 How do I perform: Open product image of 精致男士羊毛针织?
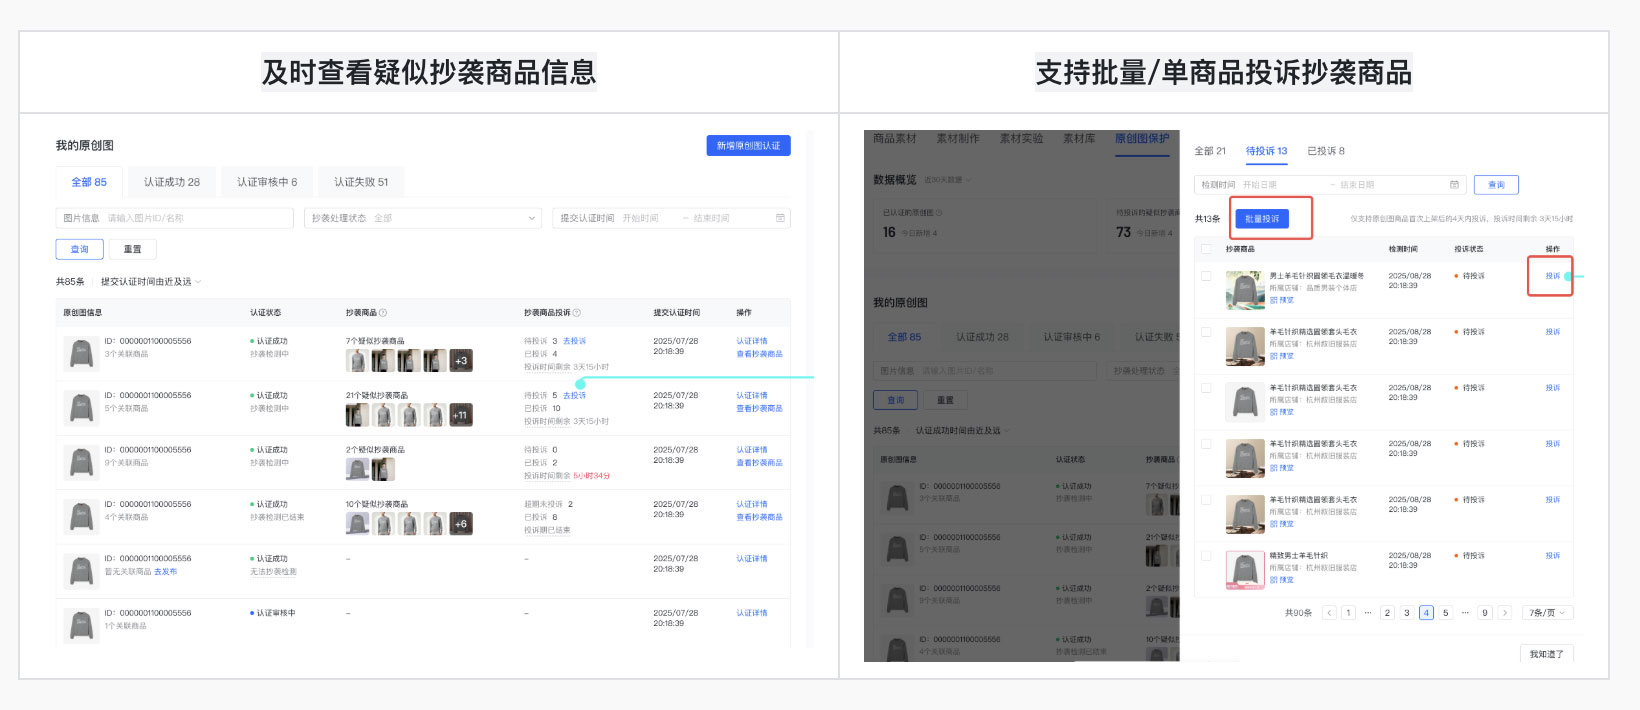pos(1245,570)
